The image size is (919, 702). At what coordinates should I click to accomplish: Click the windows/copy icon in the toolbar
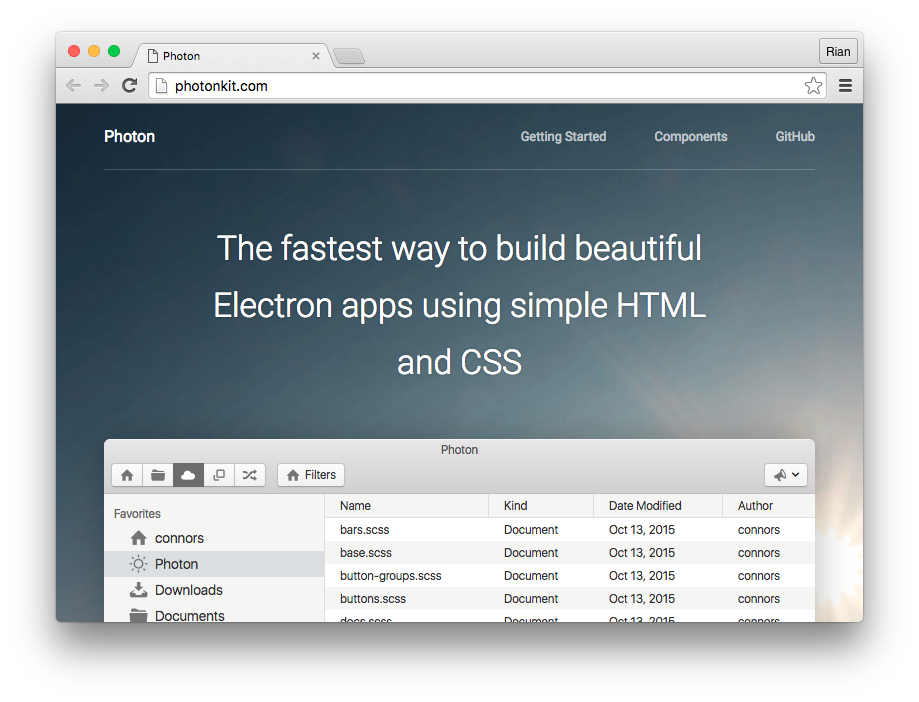coord(219,475)
